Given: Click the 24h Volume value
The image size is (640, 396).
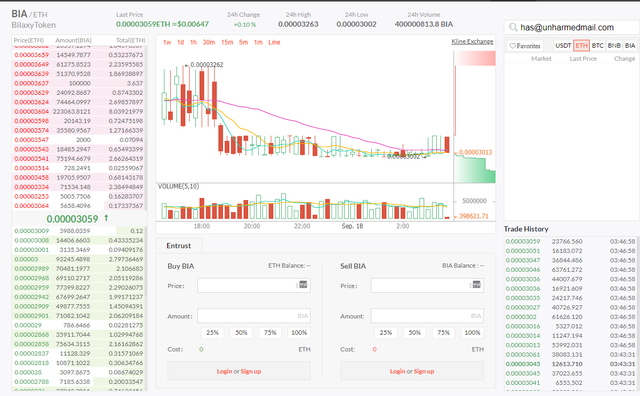Looking at the screenshot, I should [424, 24].
